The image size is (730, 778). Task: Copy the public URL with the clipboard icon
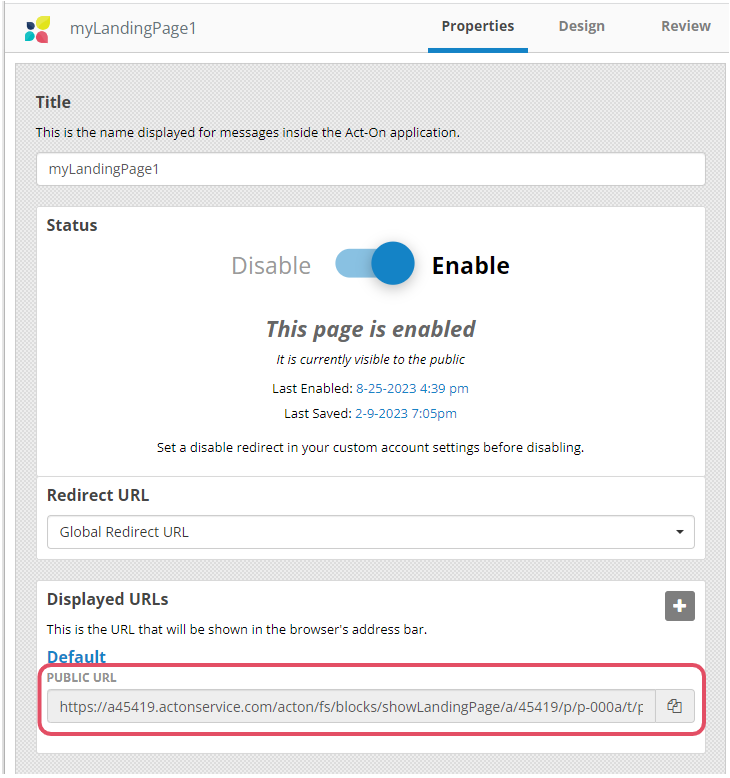pos(674,706)
